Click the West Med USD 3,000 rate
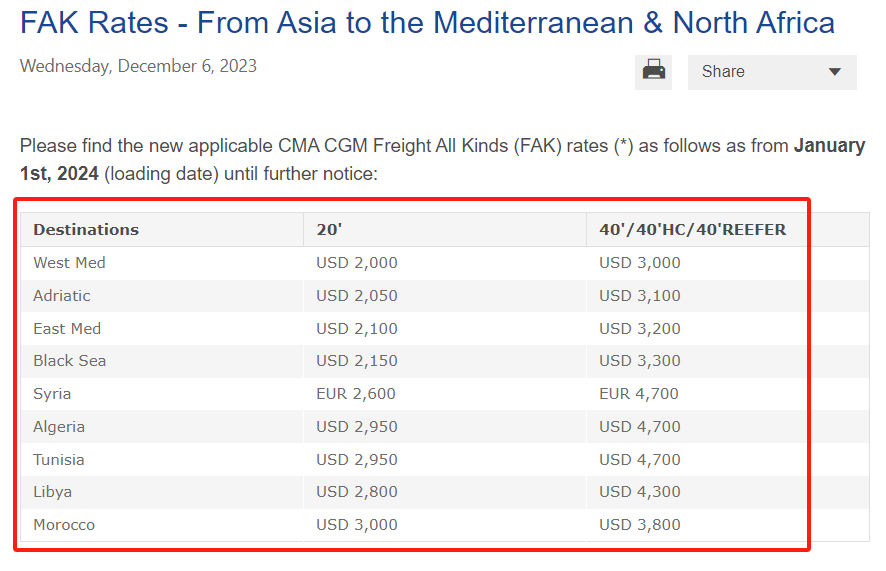This screenshot has height=571, width=886. point(639,263)
